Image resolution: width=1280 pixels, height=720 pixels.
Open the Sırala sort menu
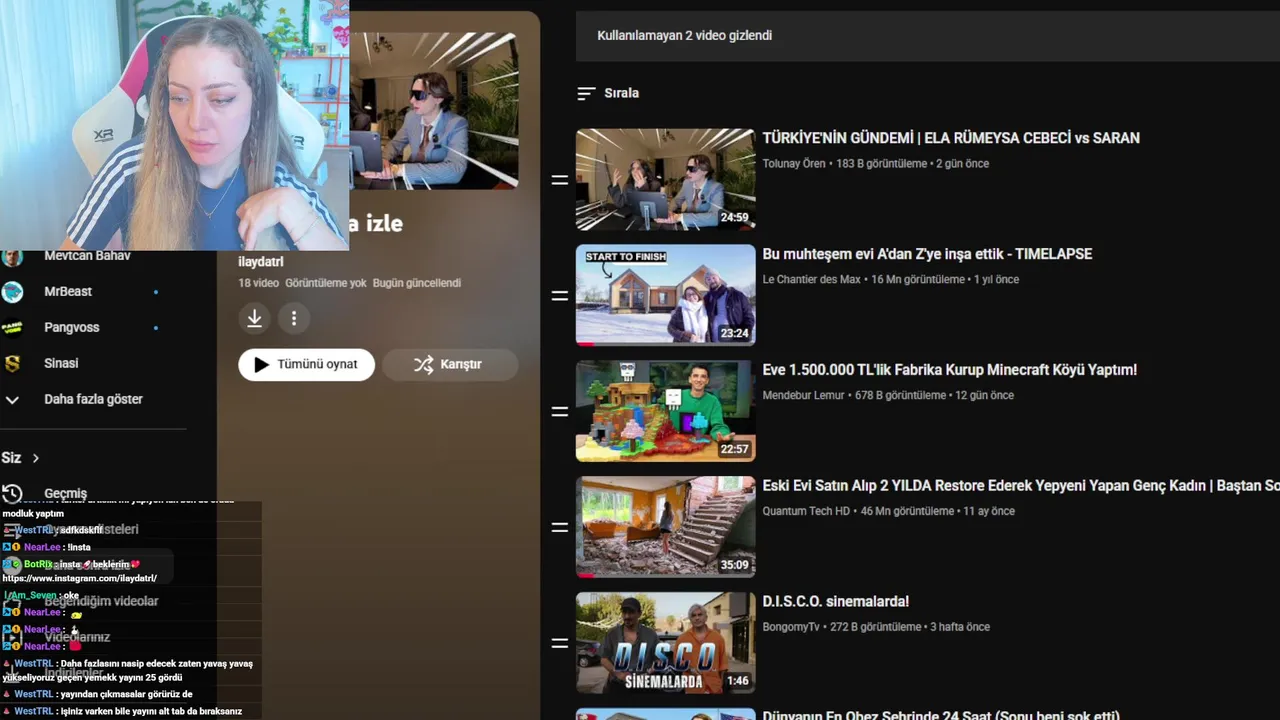[x=608, y=93]
